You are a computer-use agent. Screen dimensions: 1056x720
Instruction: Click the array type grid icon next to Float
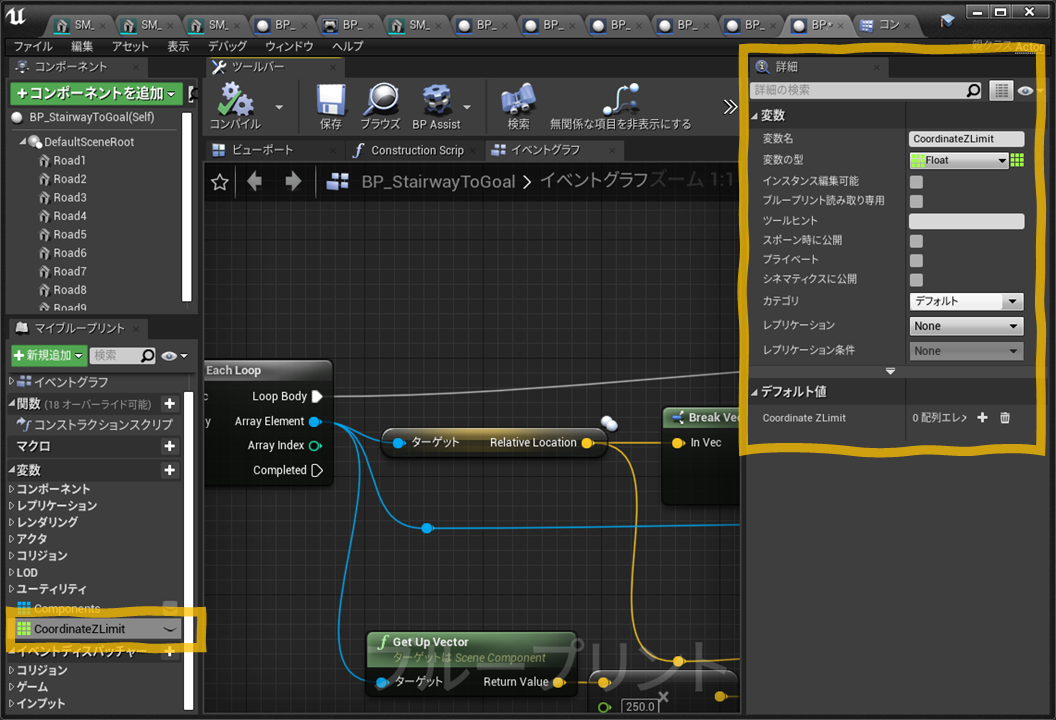click(x=1018, y=160)
